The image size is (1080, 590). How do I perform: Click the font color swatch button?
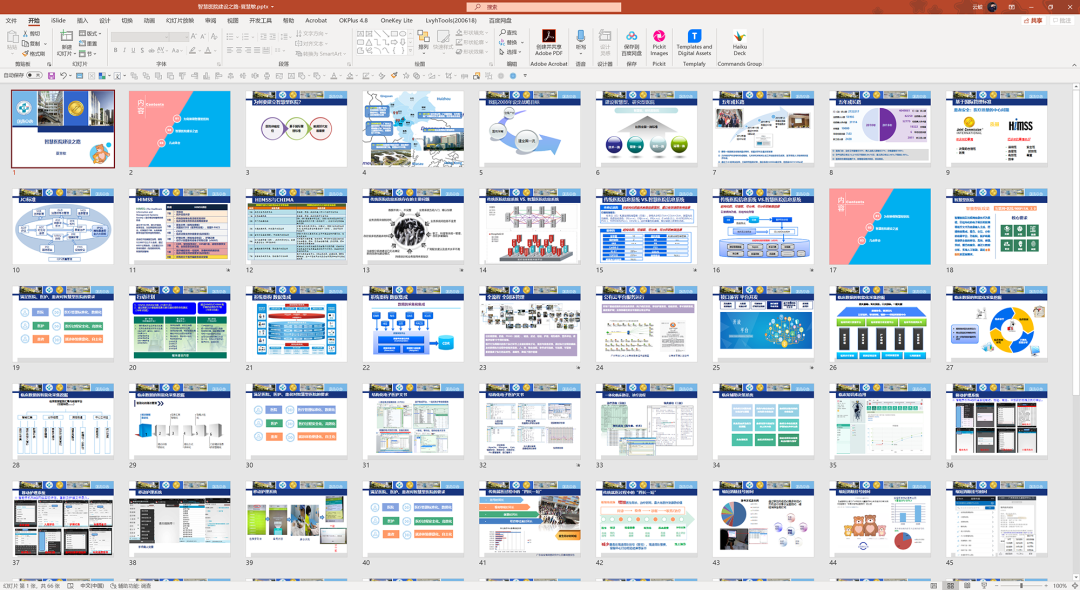click(209, 50)
